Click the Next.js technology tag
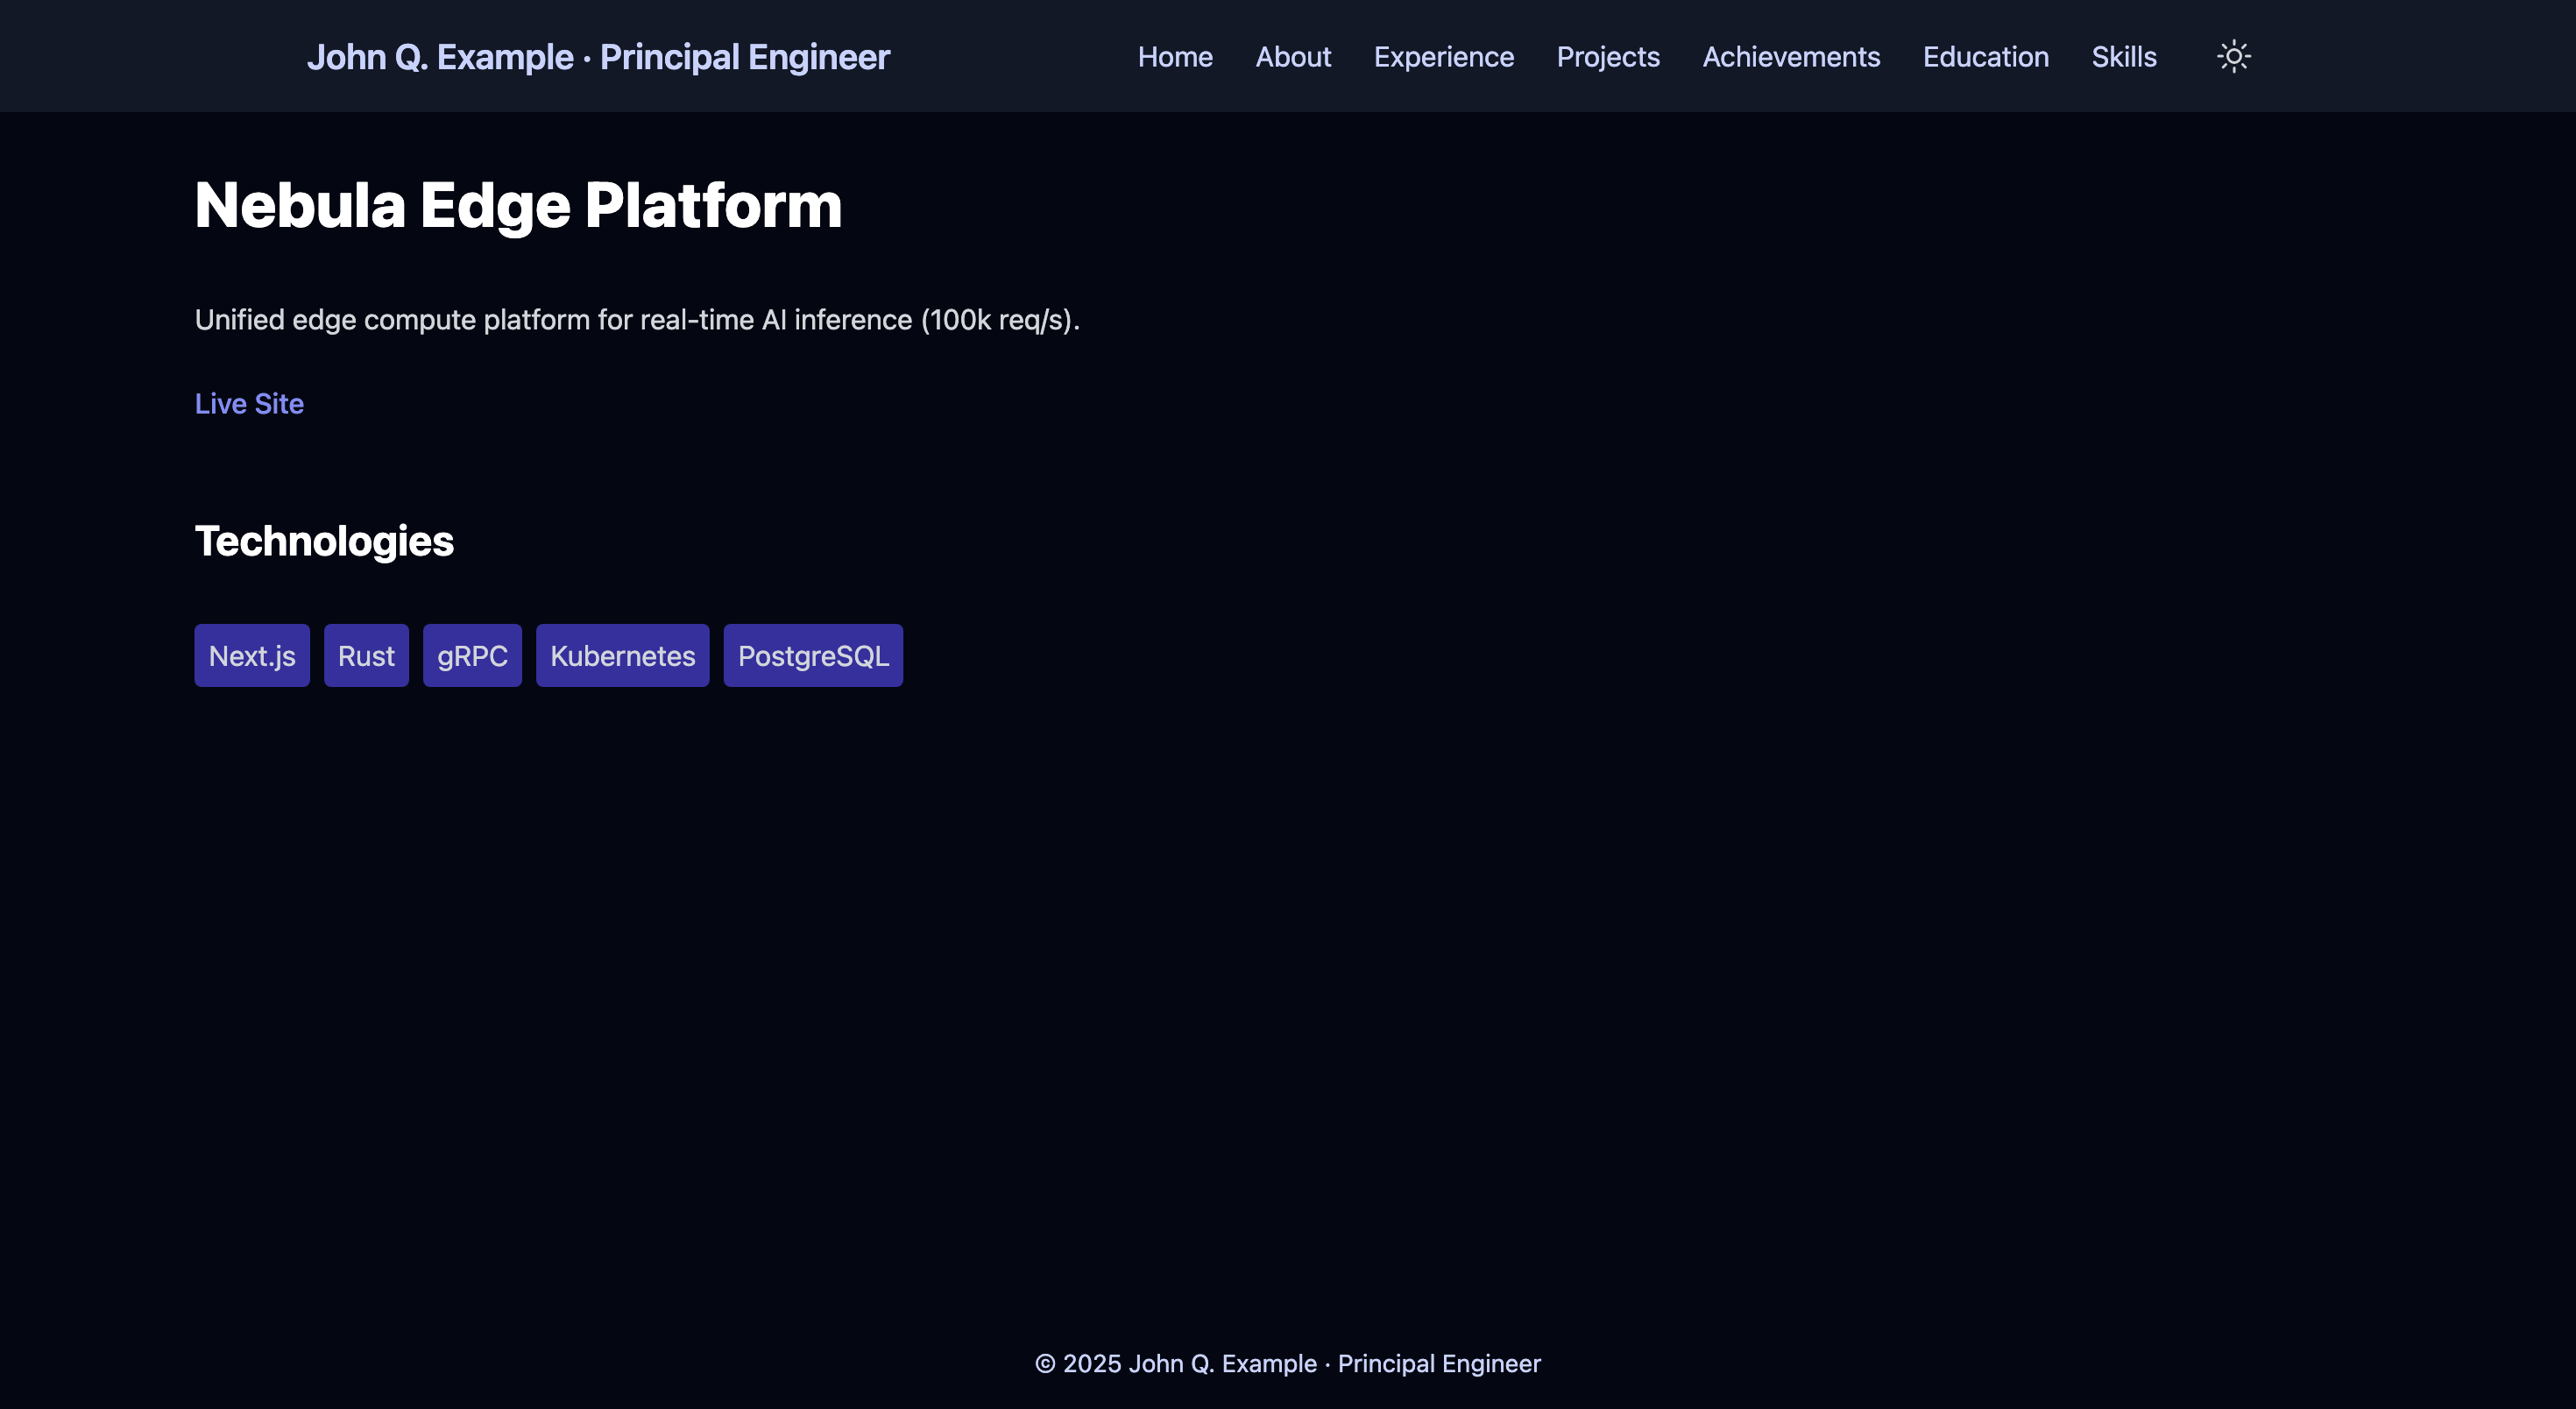Image resolution: width=2576 pixels, height=1409 pixels. click(x=252, y=656)
